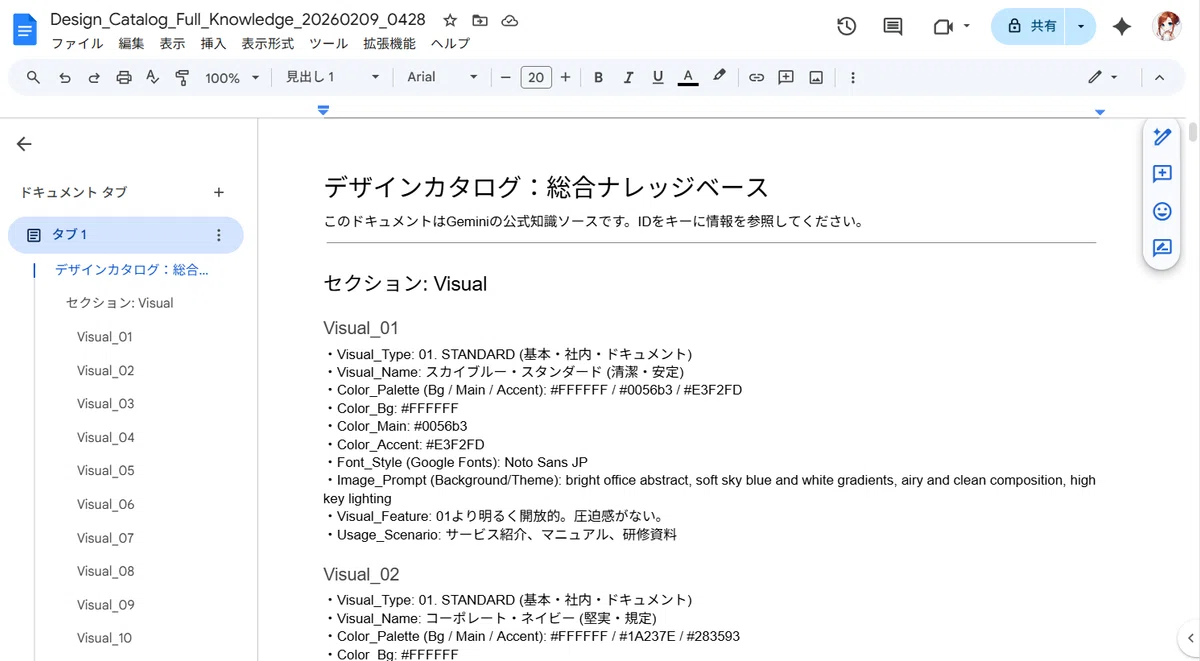The image size is (1200, 661).
Task: Show all comments icon
Action: point(893,27)
